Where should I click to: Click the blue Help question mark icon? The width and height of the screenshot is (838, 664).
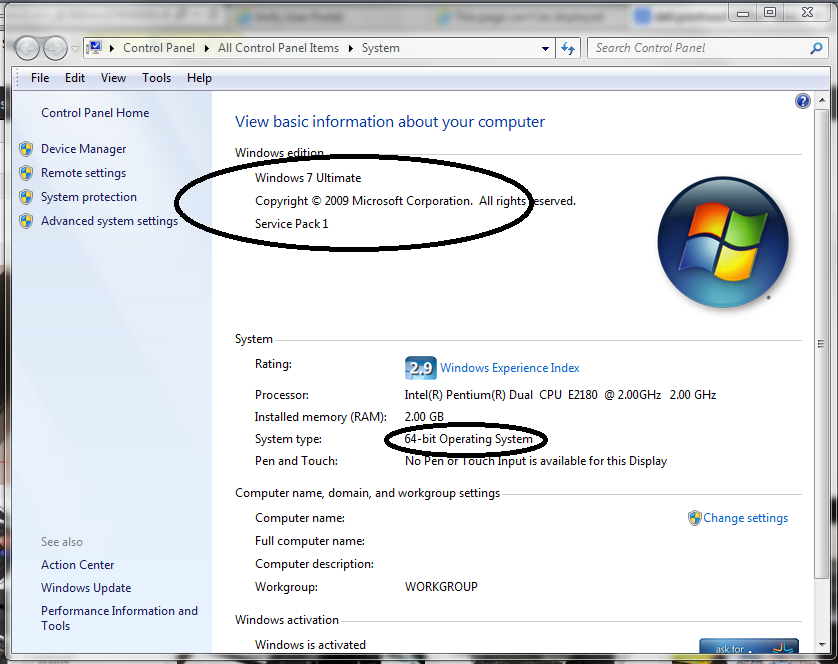click(802, 100)
